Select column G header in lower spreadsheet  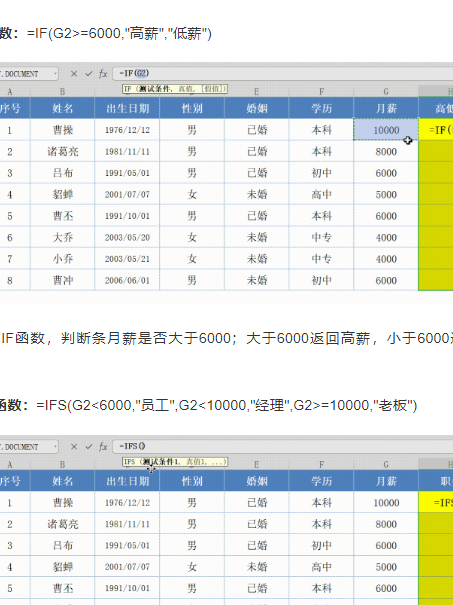click(386, 465)
